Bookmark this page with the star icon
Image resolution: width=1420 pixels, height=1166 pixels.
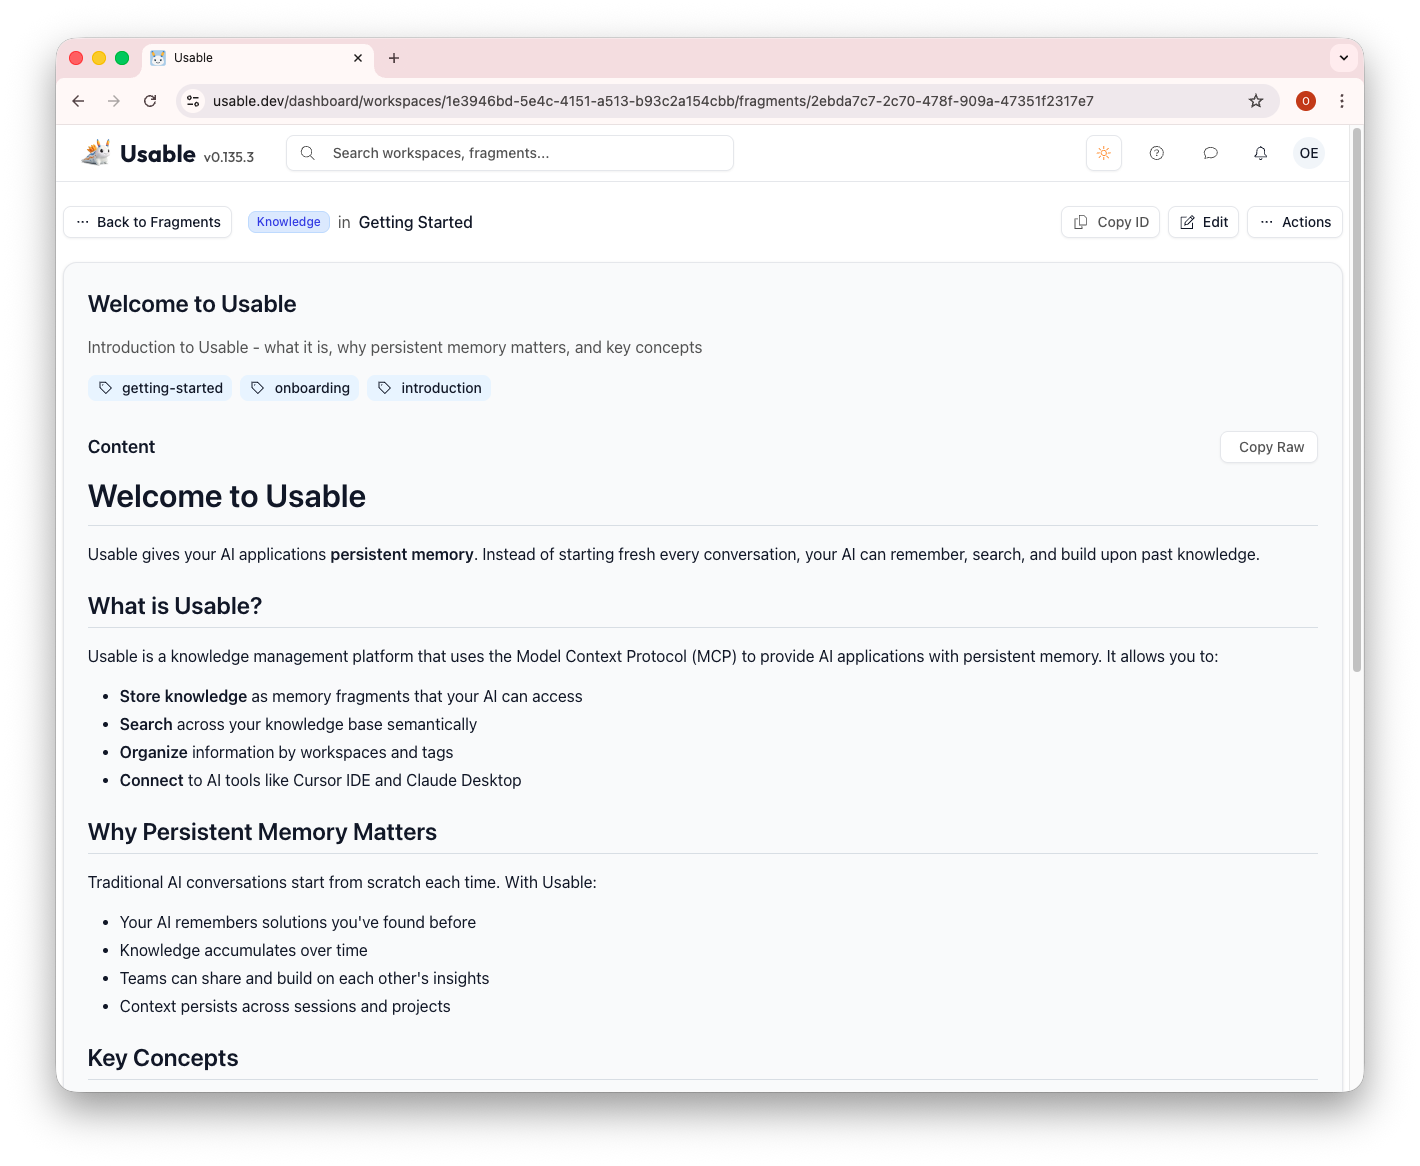tap(1256, 101)
